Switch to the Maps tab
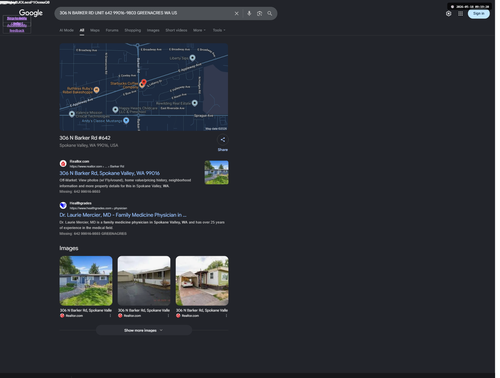This screenshot has height=378, width=500. tap(95, 30)
